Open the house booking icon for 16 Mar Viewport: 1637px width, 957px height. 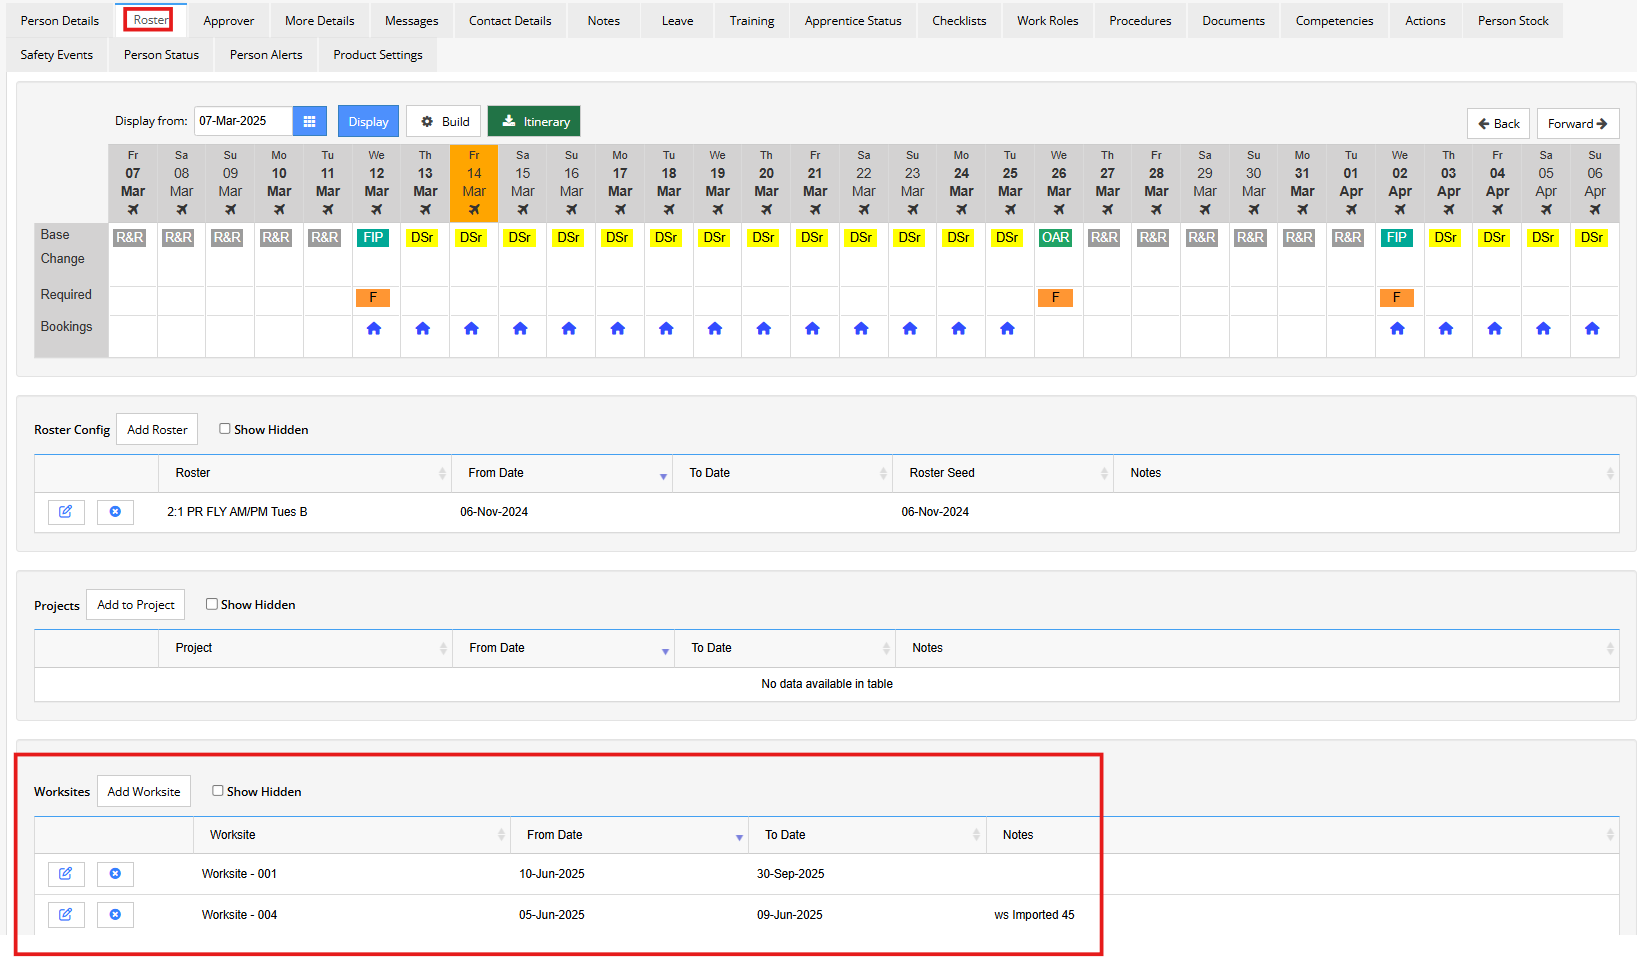coord(569,329)
